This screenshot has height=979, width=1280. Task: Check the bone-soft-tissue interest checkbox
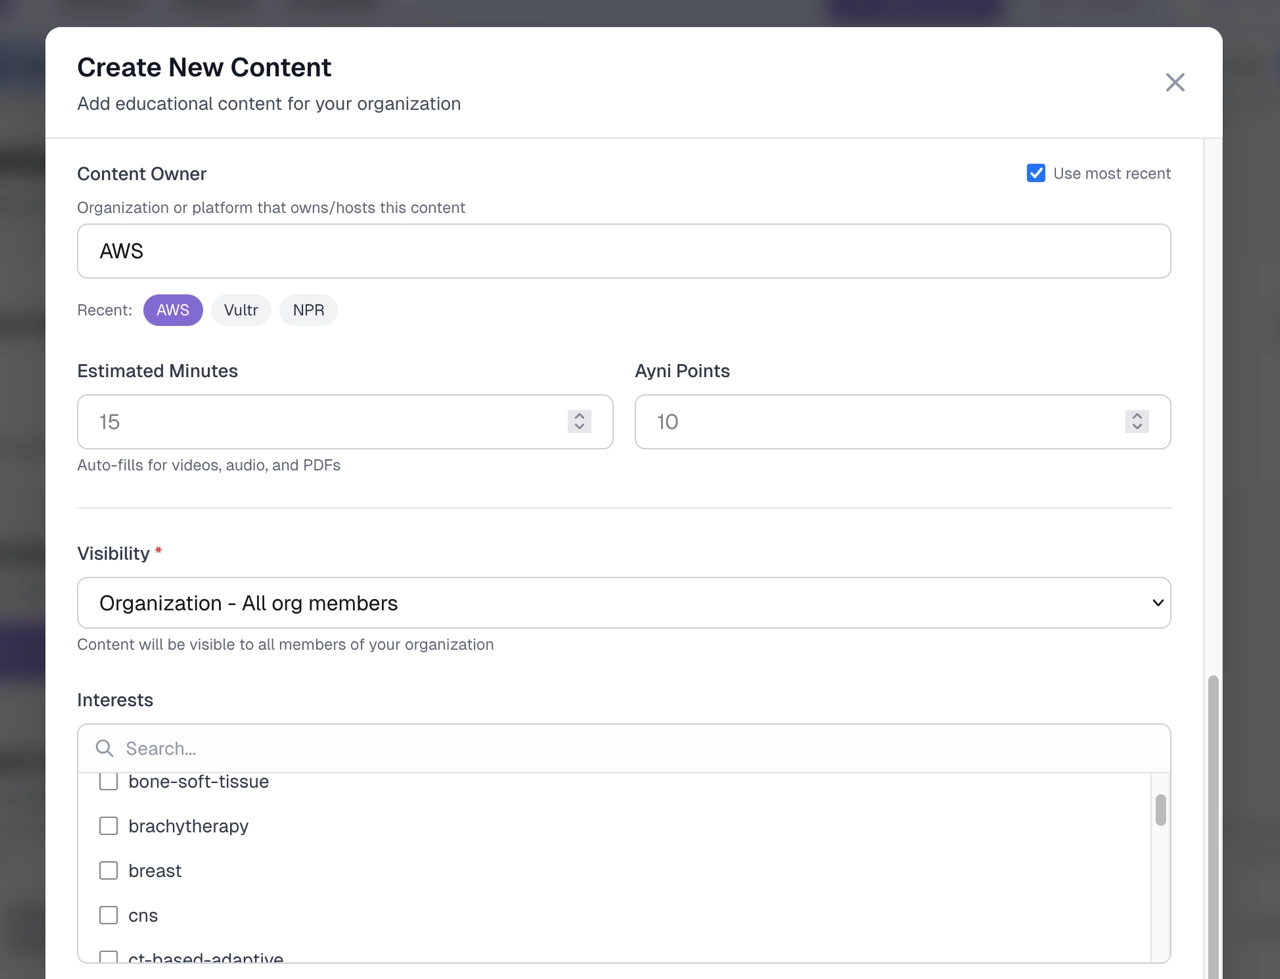109,782
